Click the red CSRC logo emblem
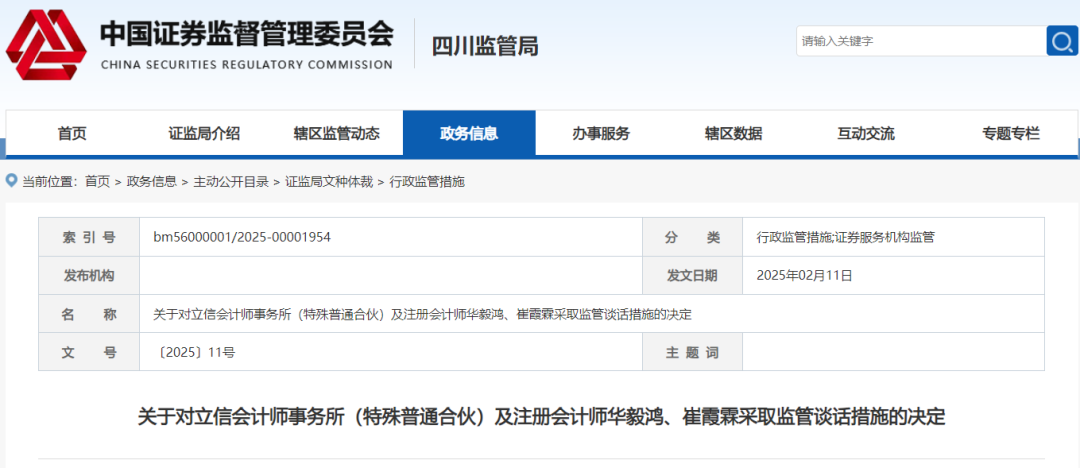This screenshot has height=468, width=1080. tap(46, 45)
